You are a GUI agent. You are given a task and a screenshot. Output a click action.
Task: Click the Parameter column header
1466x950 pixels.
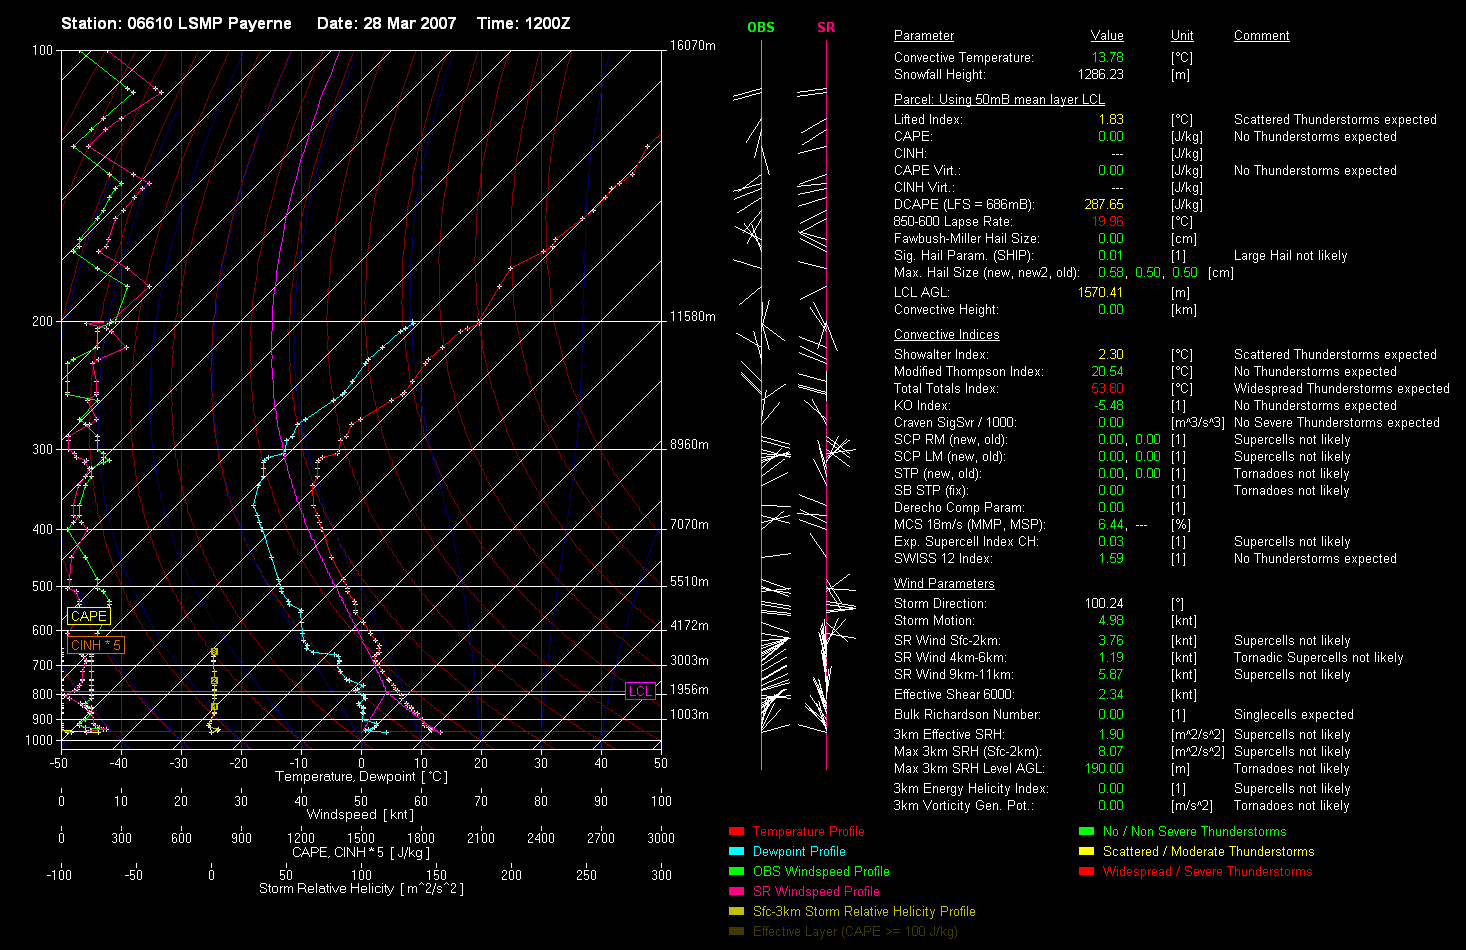923,36
